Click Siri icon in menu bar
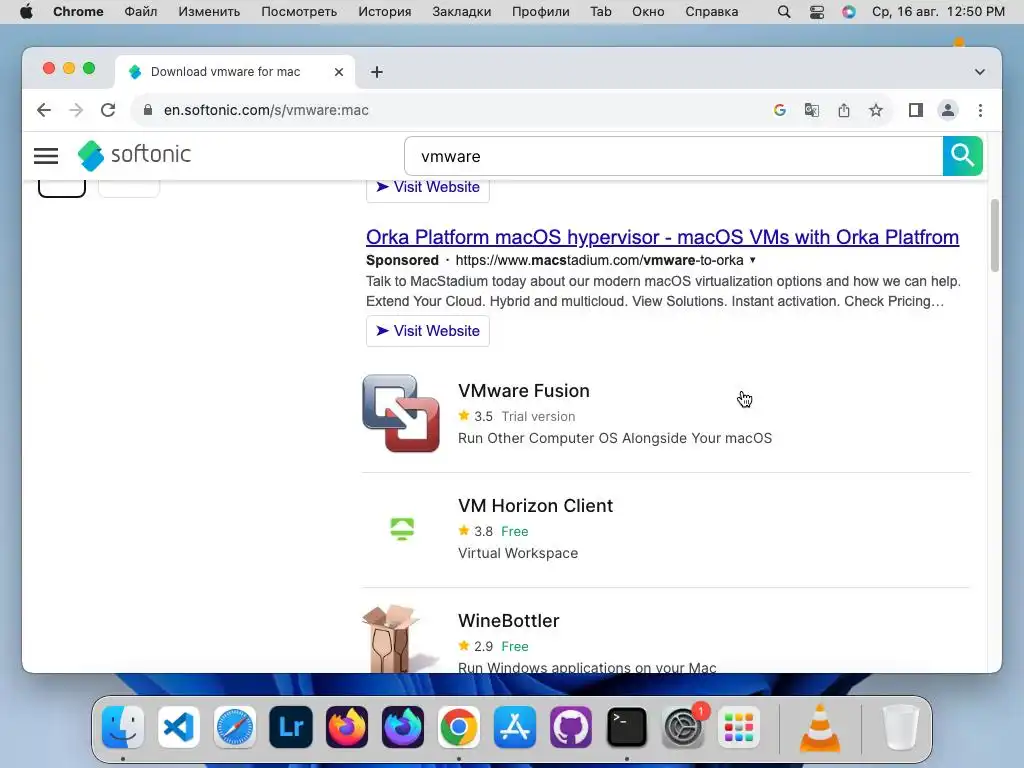 848,12
